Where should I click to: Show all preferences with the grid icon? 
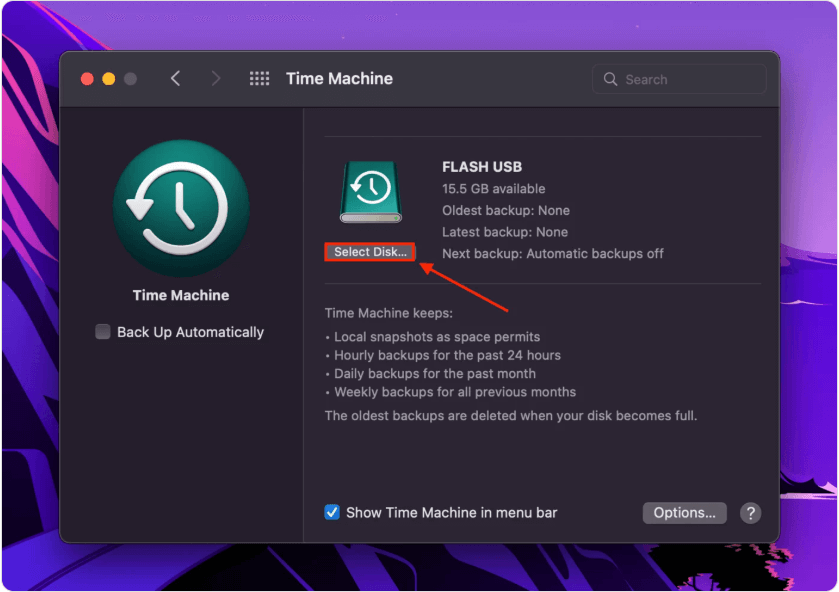click(259, 79)
